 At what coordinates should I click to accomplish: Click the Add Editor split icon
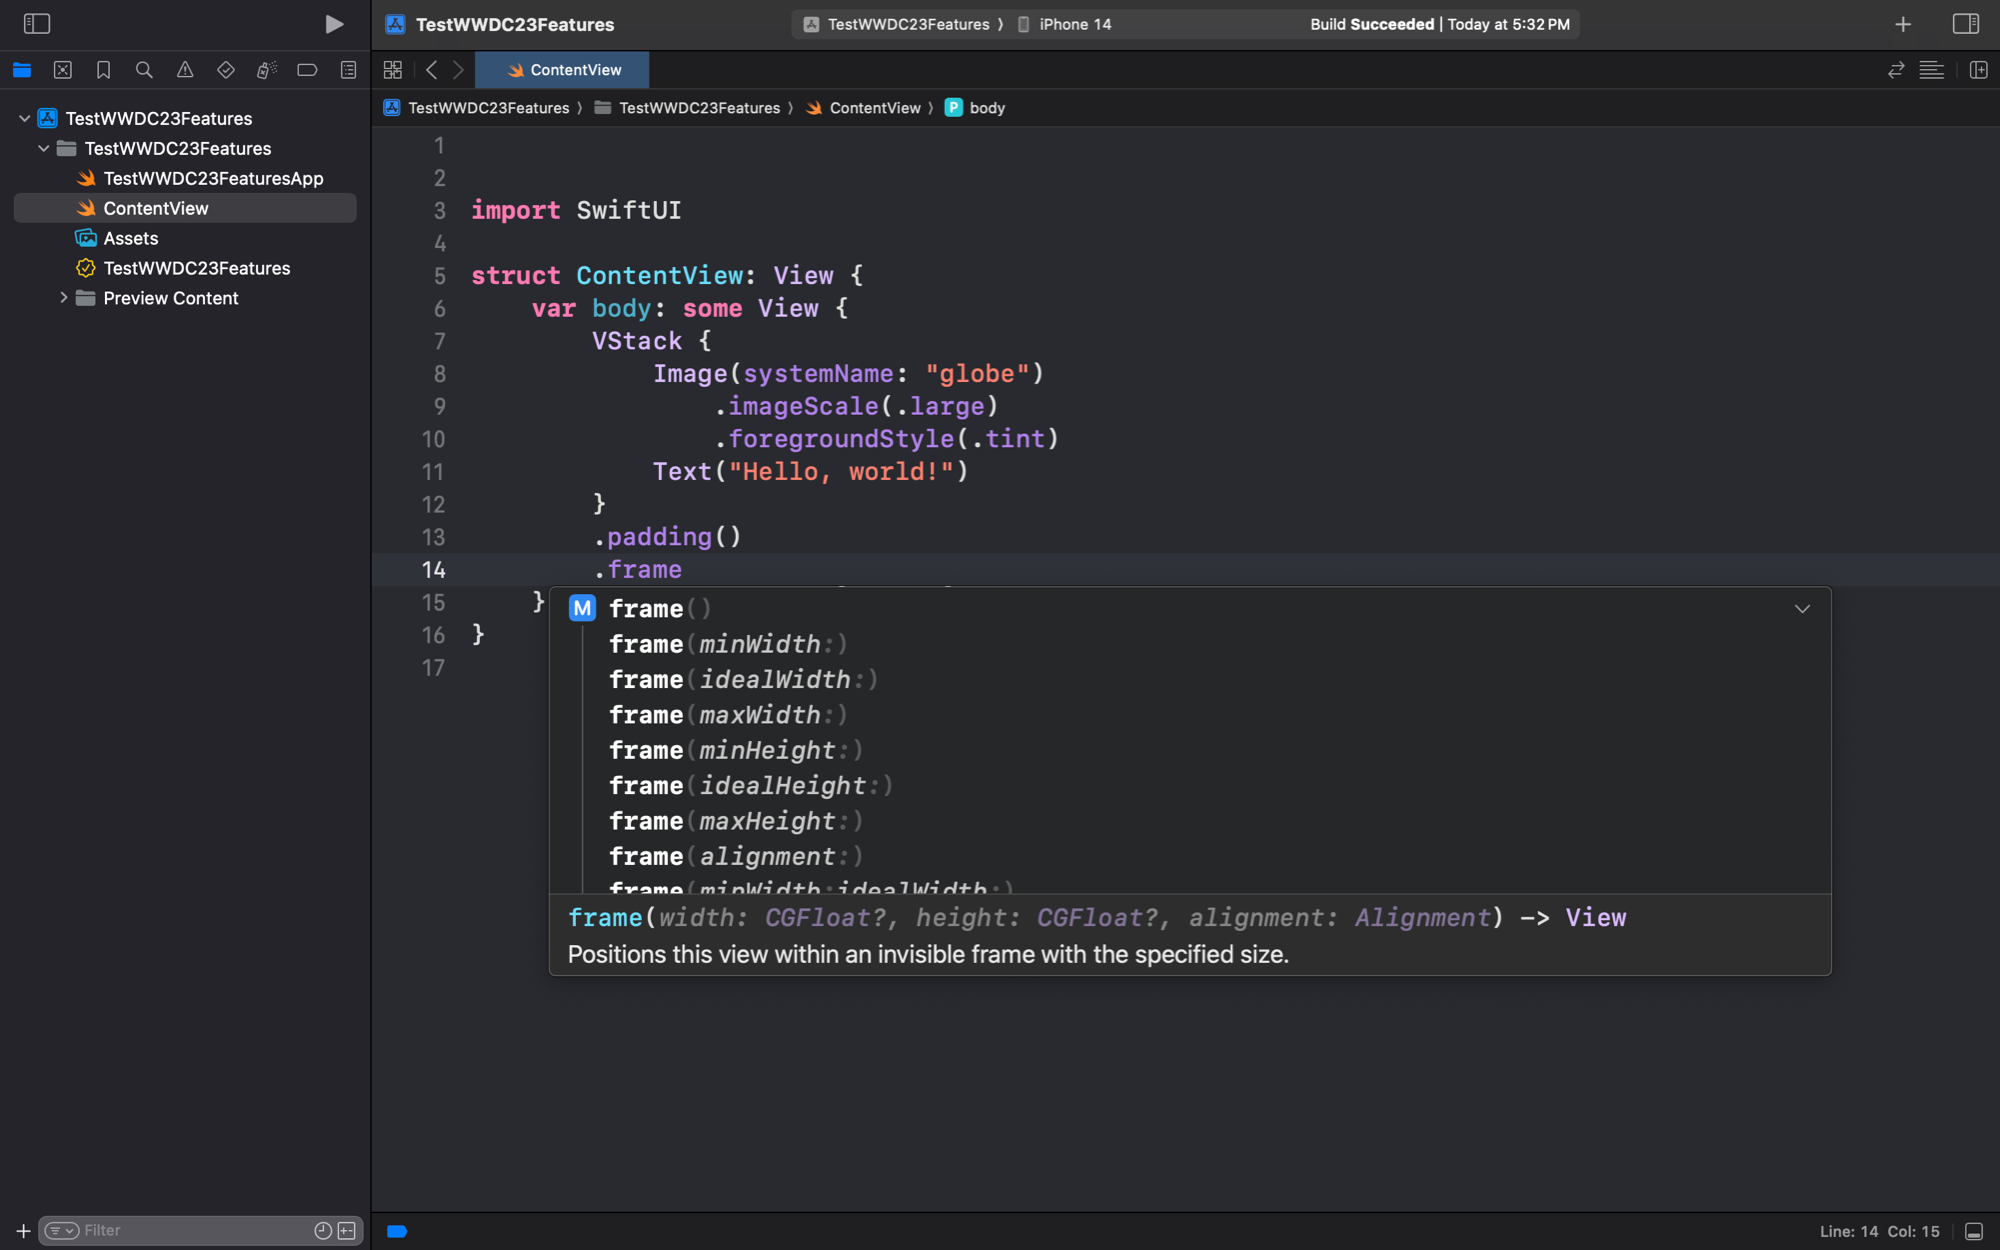[x=1978, y=70]
